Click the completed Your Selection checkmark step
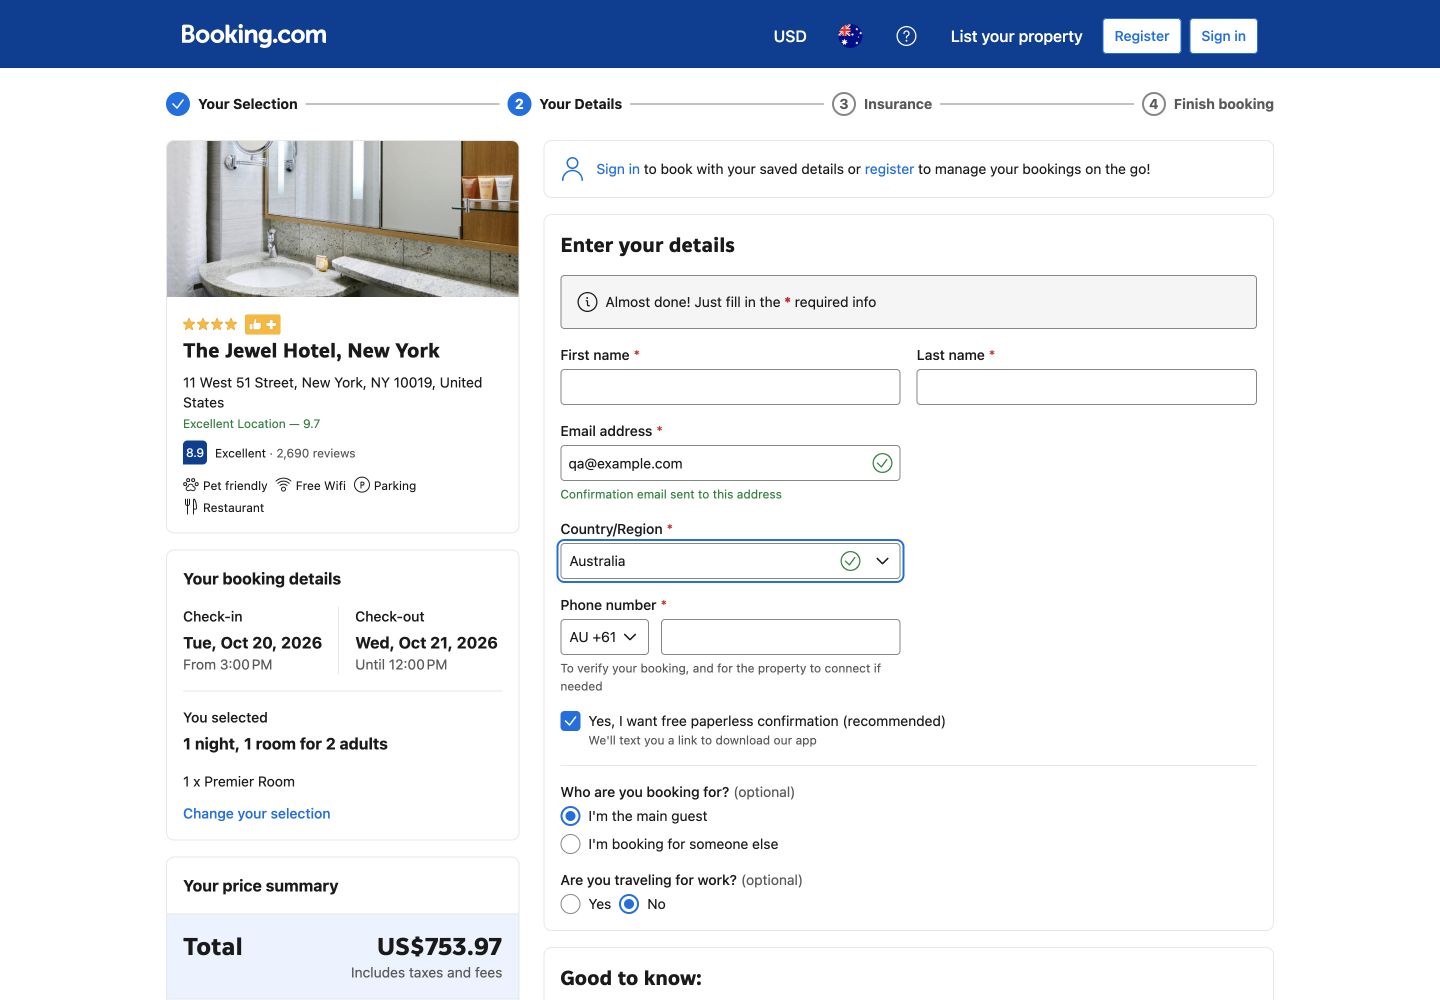Screen dimensions: 1440x1000 point(178,104)
